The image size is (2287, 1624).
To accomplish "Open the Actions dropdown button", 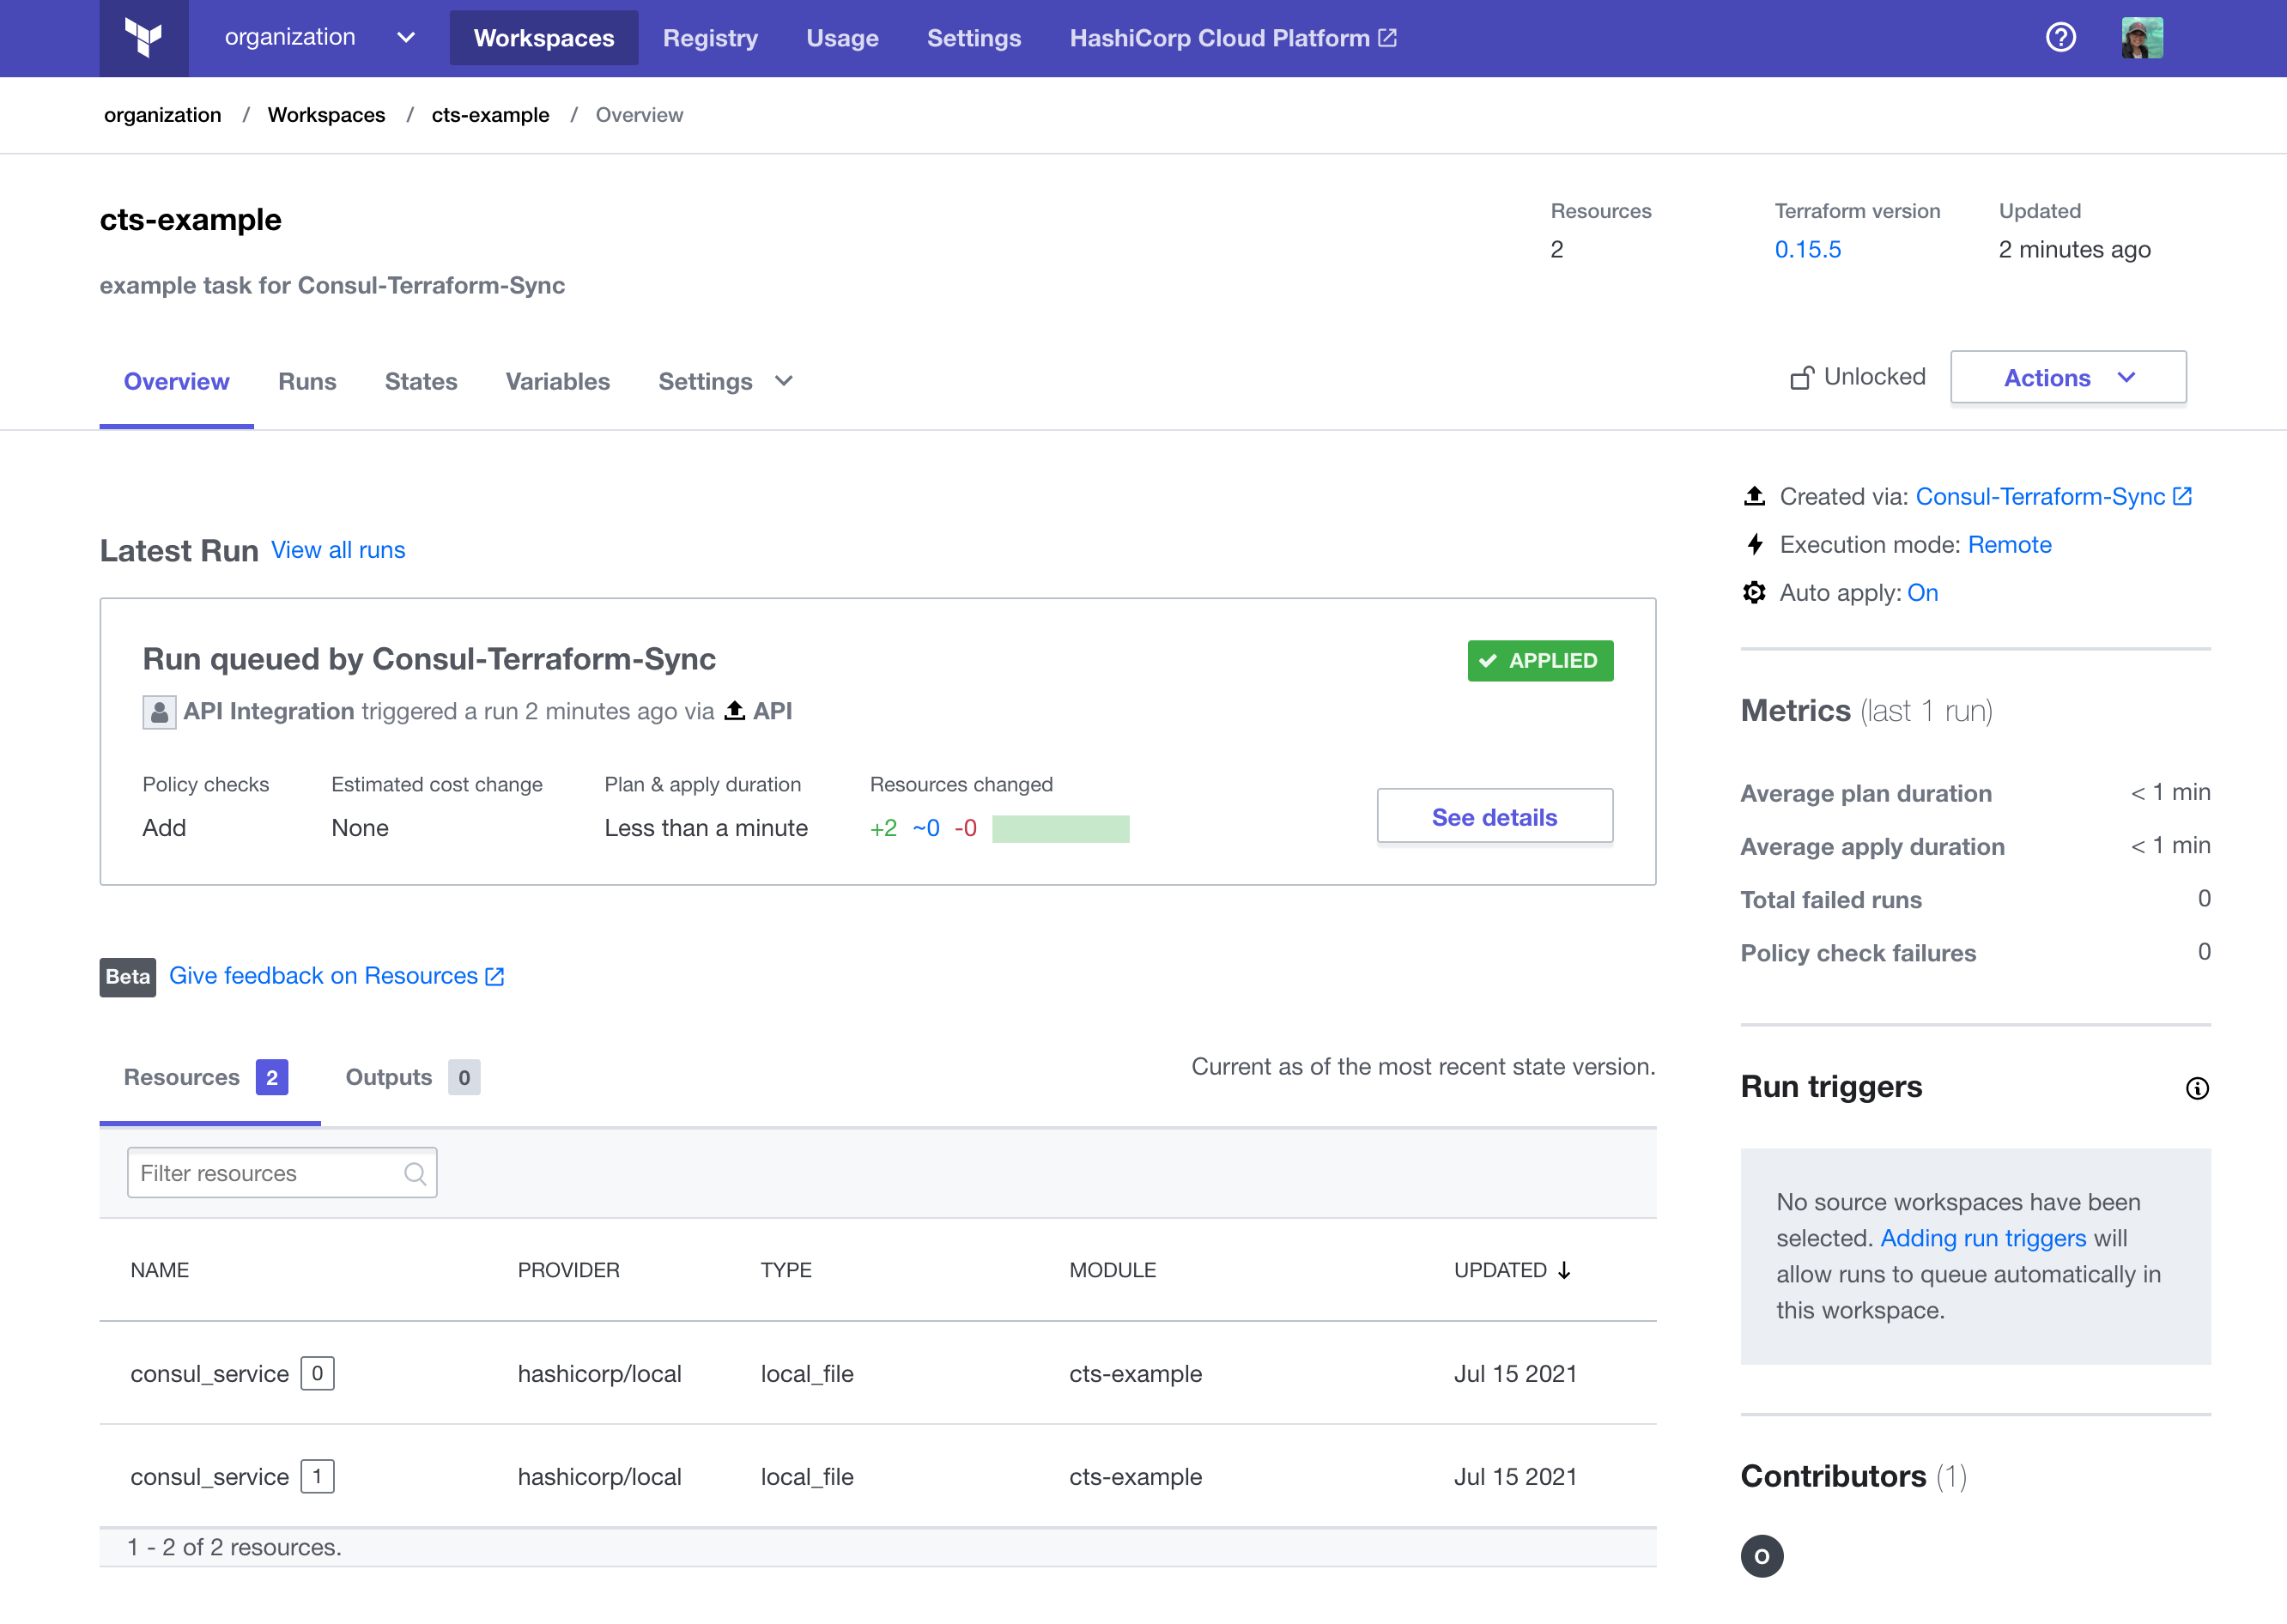I will (2068, 378).
